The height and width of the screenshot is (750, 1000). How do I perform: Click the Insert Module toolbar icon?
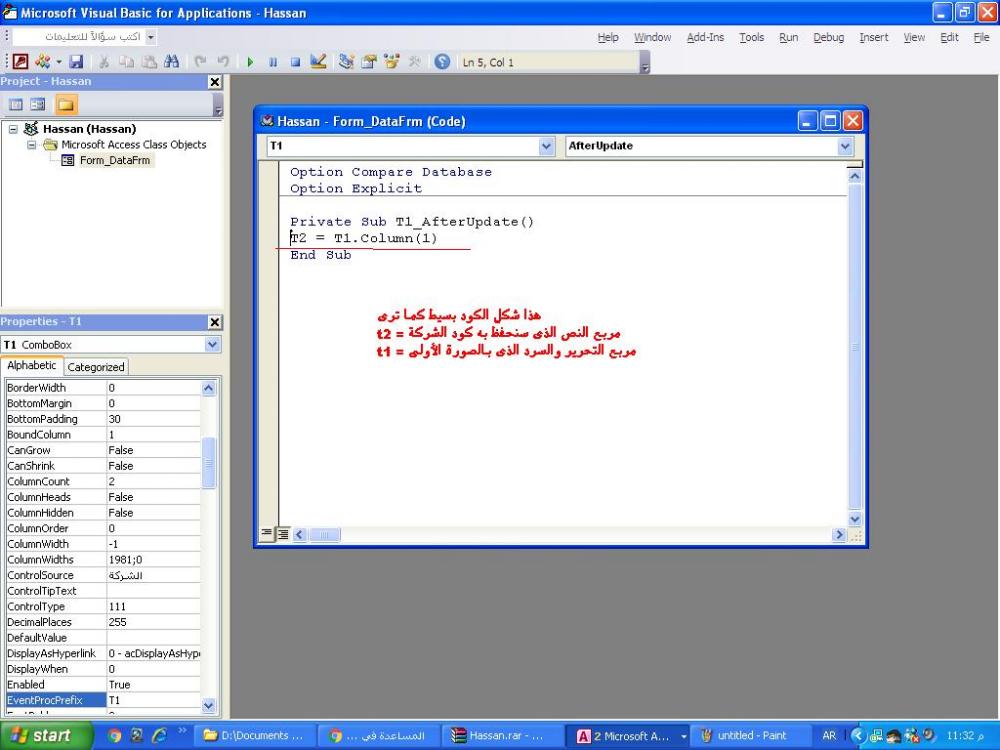[x=43, y=62]
